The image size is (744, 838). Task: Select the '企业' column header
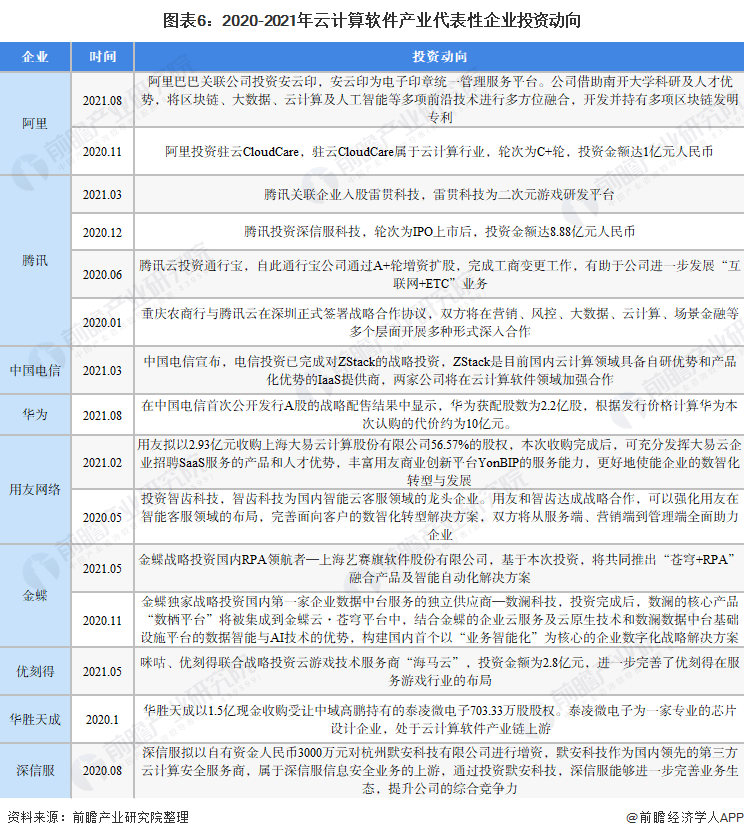pyautogui.click(x=35, y=57)
